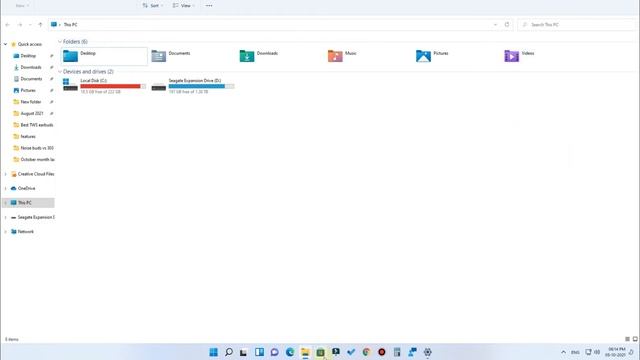This screenshot has width=640, height=360.
Task: Switch to the large icons view layout
Action: pyautogui.click(x=635, y=339)
